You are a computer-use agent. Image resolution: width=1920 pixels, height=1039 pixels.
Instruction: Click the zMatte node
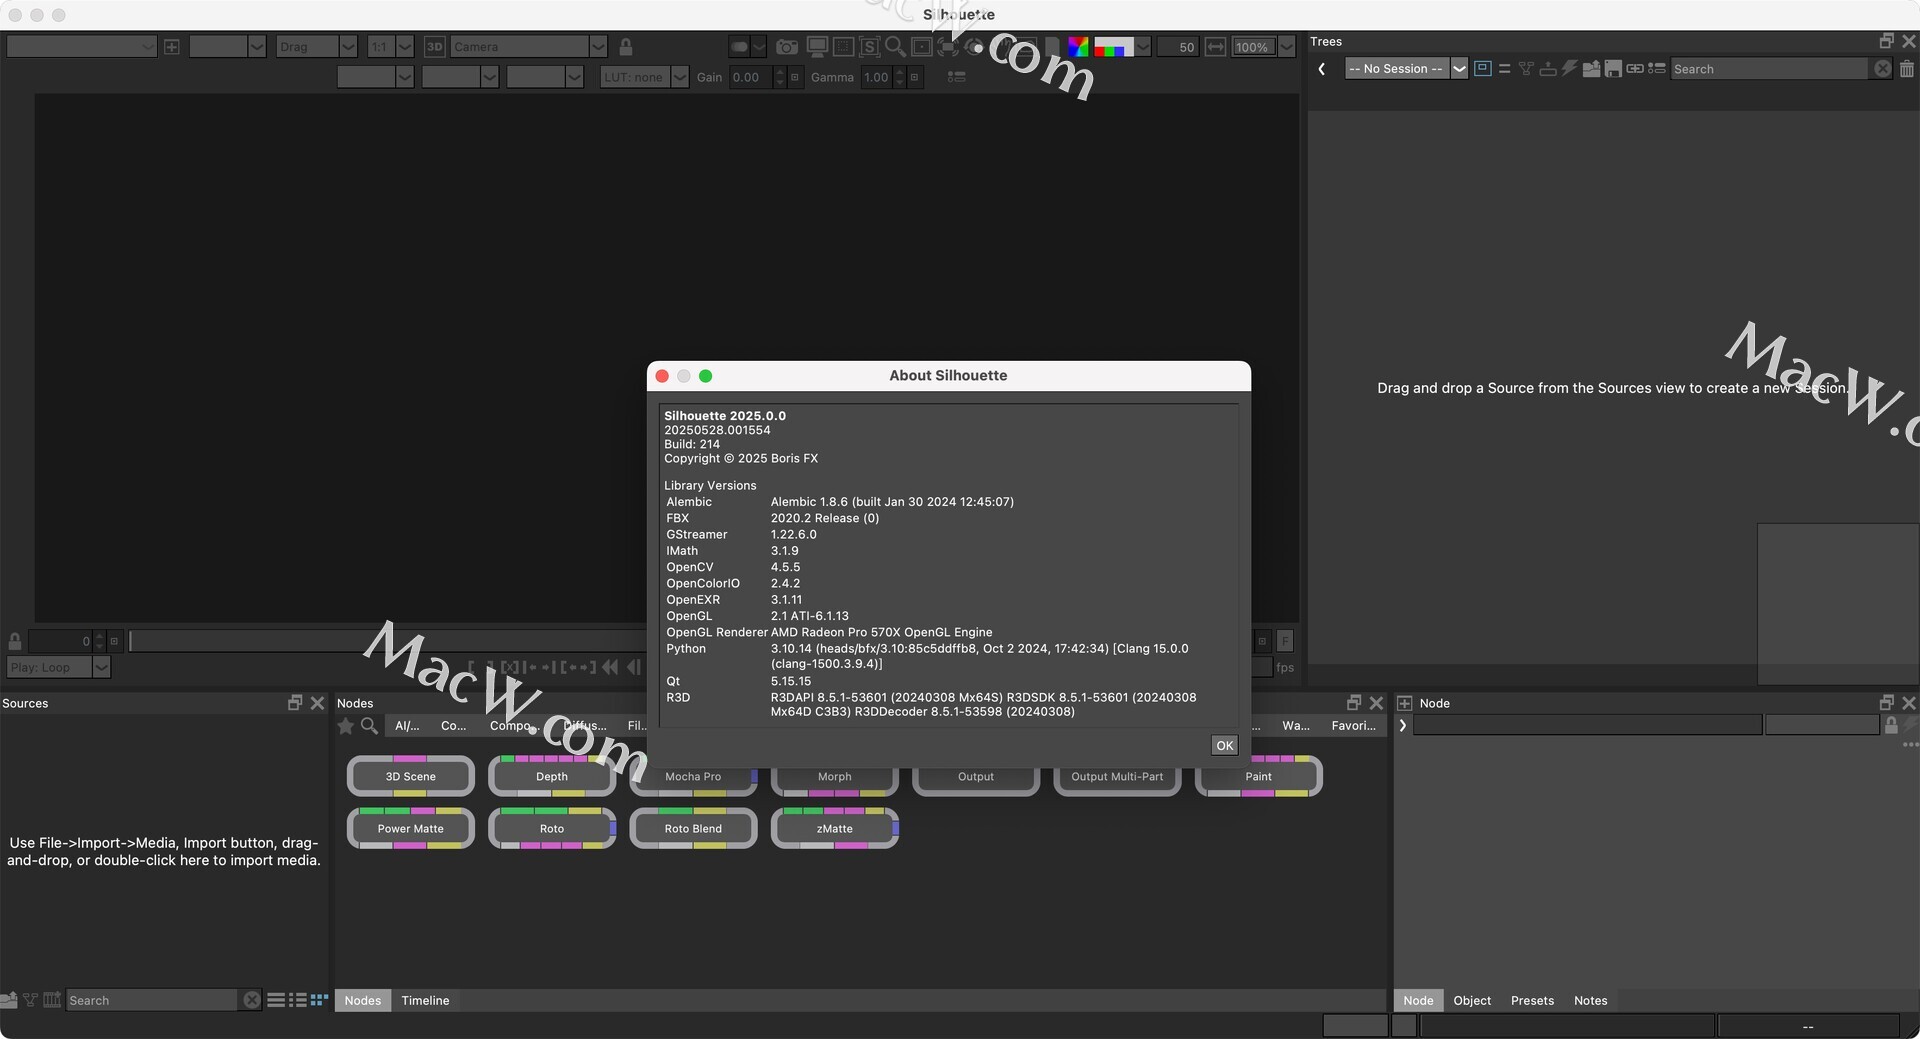(834, 828)
